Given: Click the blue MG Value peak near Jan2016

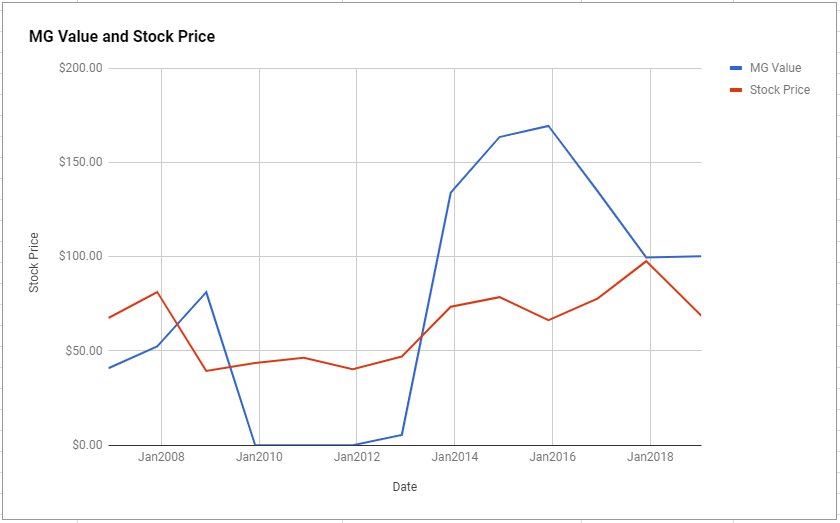Looking at the screenshot, I should pyautogui.click(x=548, y=126).
